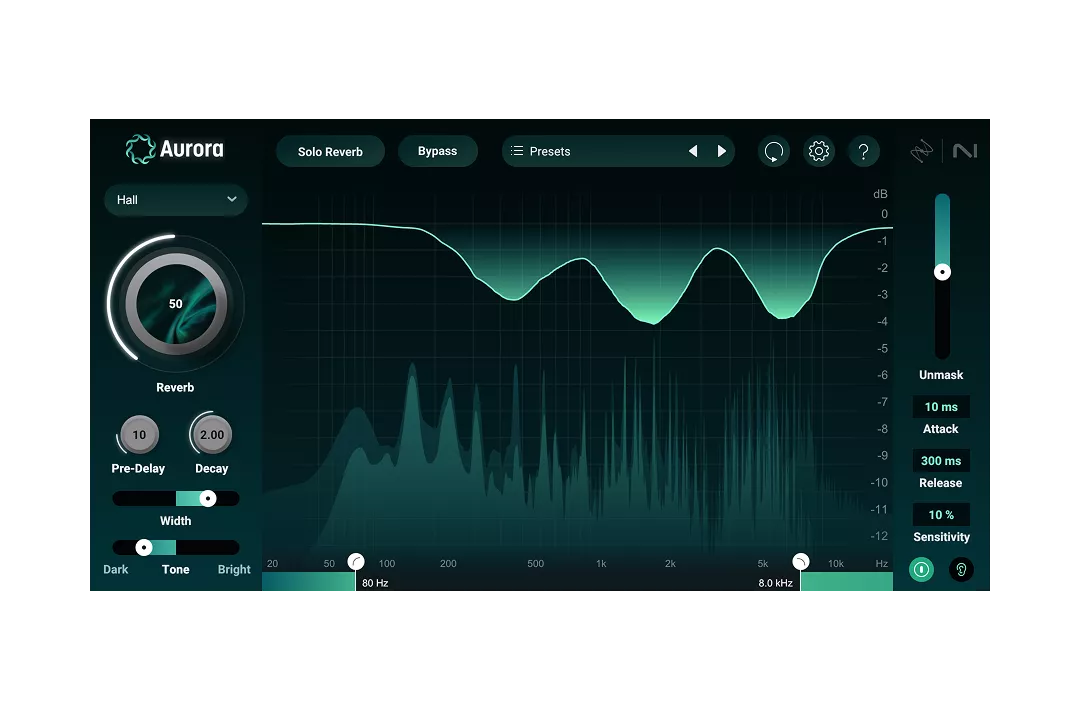
Task: Enable Solo Reverb
Action: point(330,152)
